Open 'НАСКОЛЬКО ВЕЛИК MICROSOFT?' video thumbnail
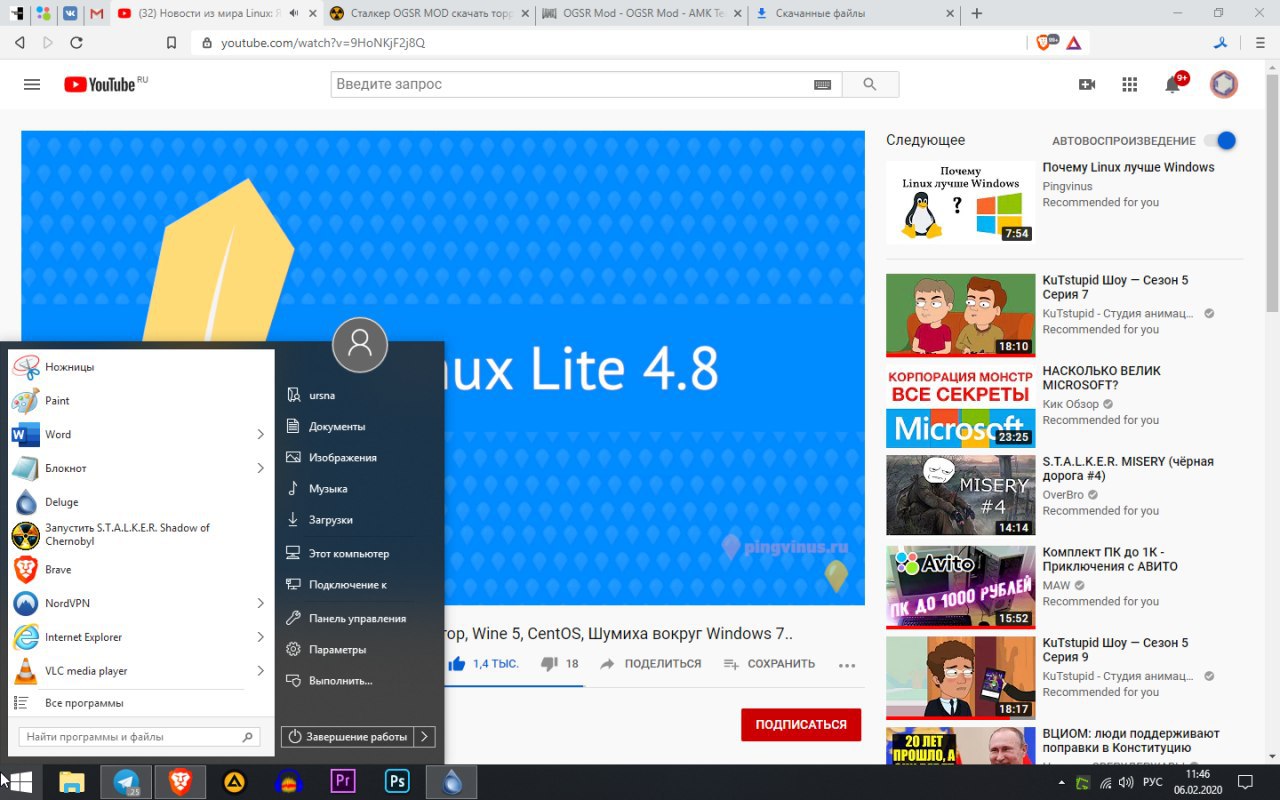 click(961, 406)
